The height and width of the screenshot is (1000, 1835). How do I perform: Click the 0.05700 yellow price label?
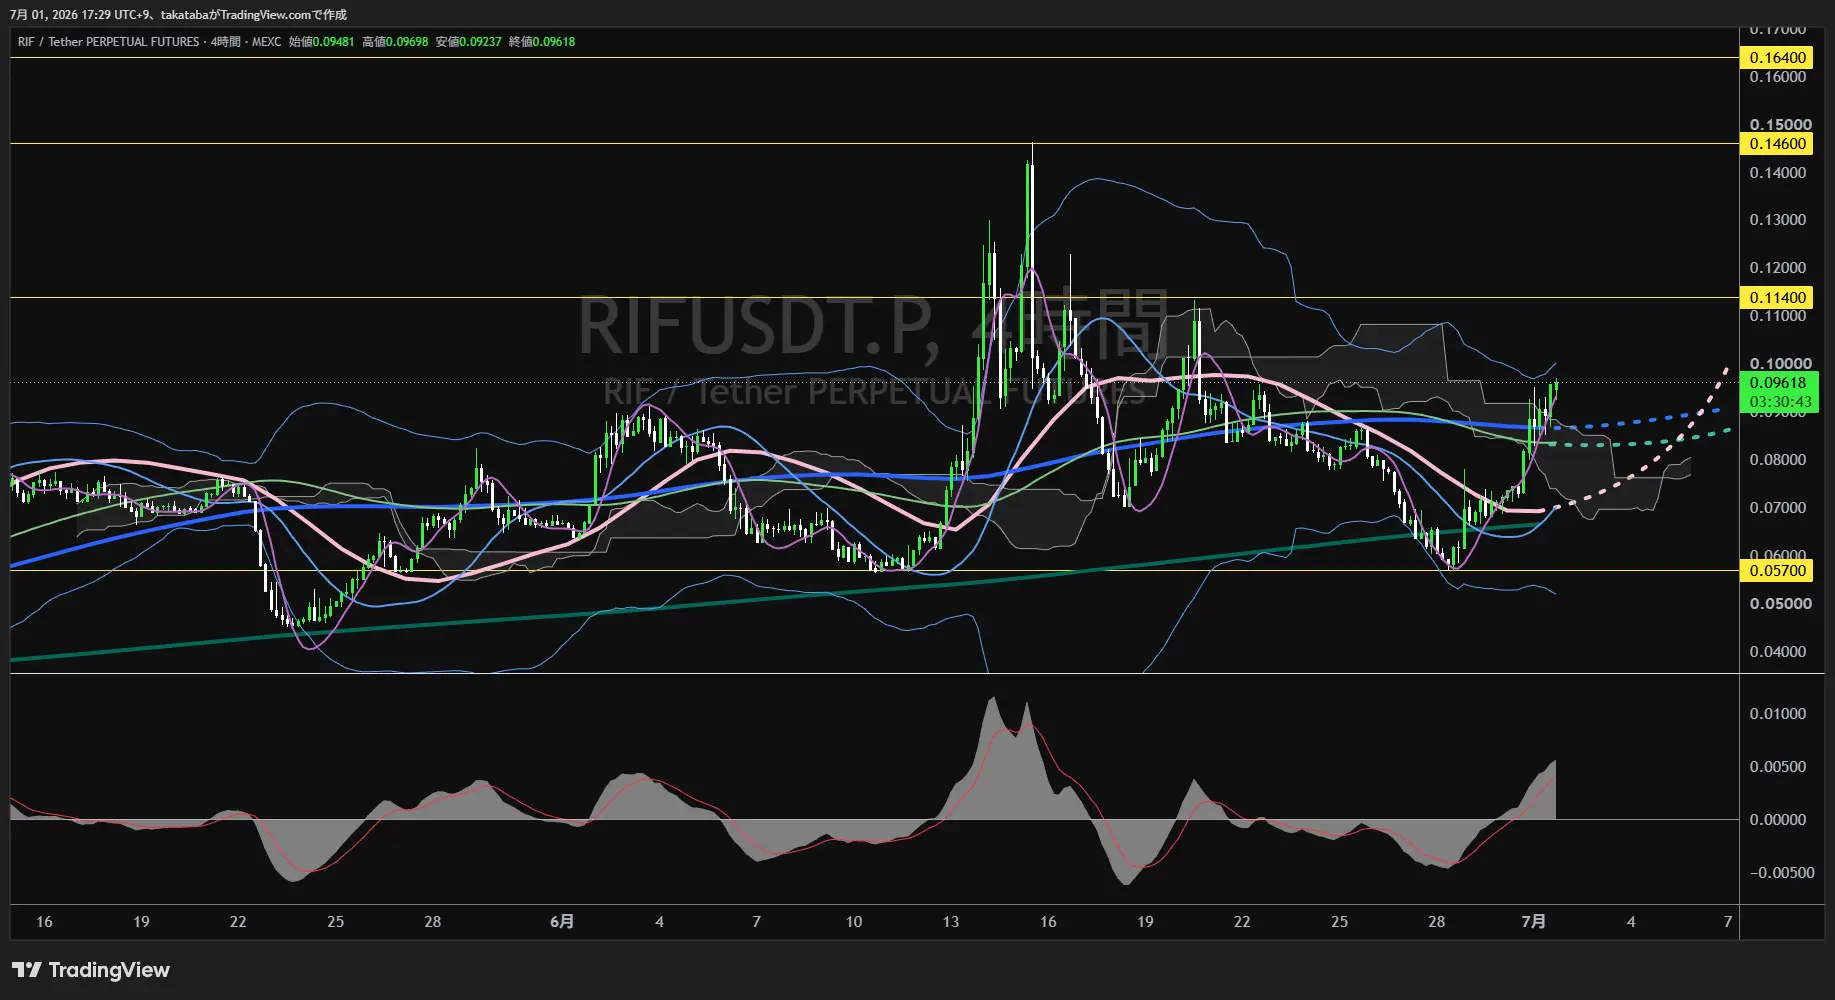(x=1778, y=571)
